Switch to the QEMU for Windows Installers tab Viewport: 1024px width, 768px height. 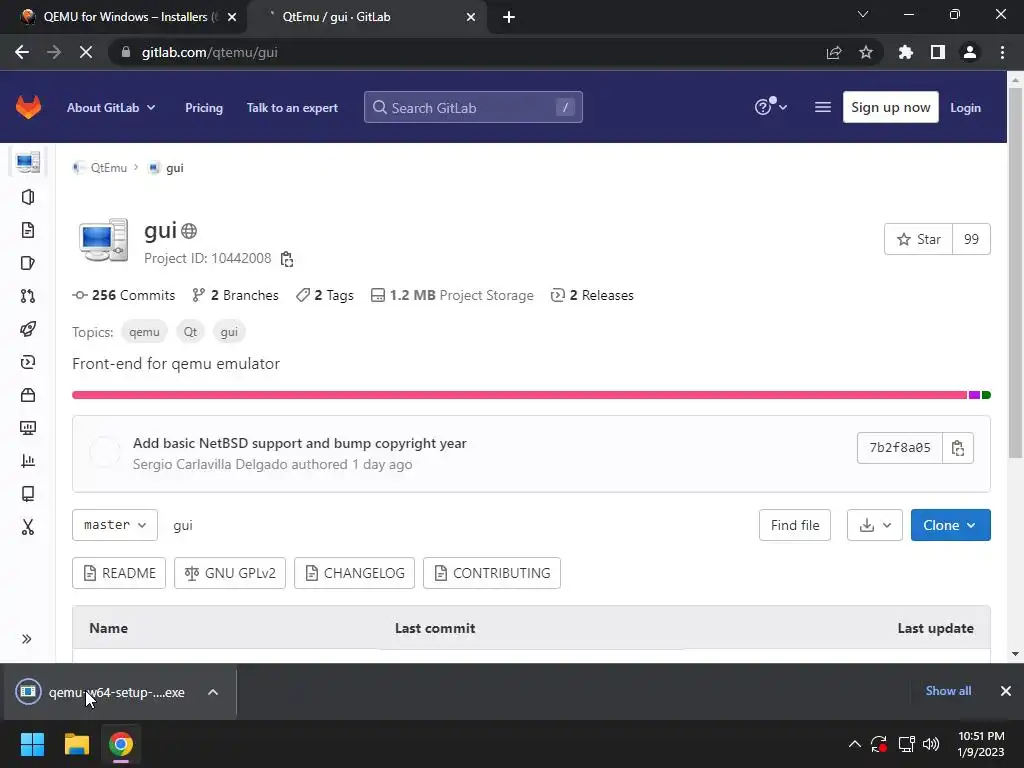[124, 17]
